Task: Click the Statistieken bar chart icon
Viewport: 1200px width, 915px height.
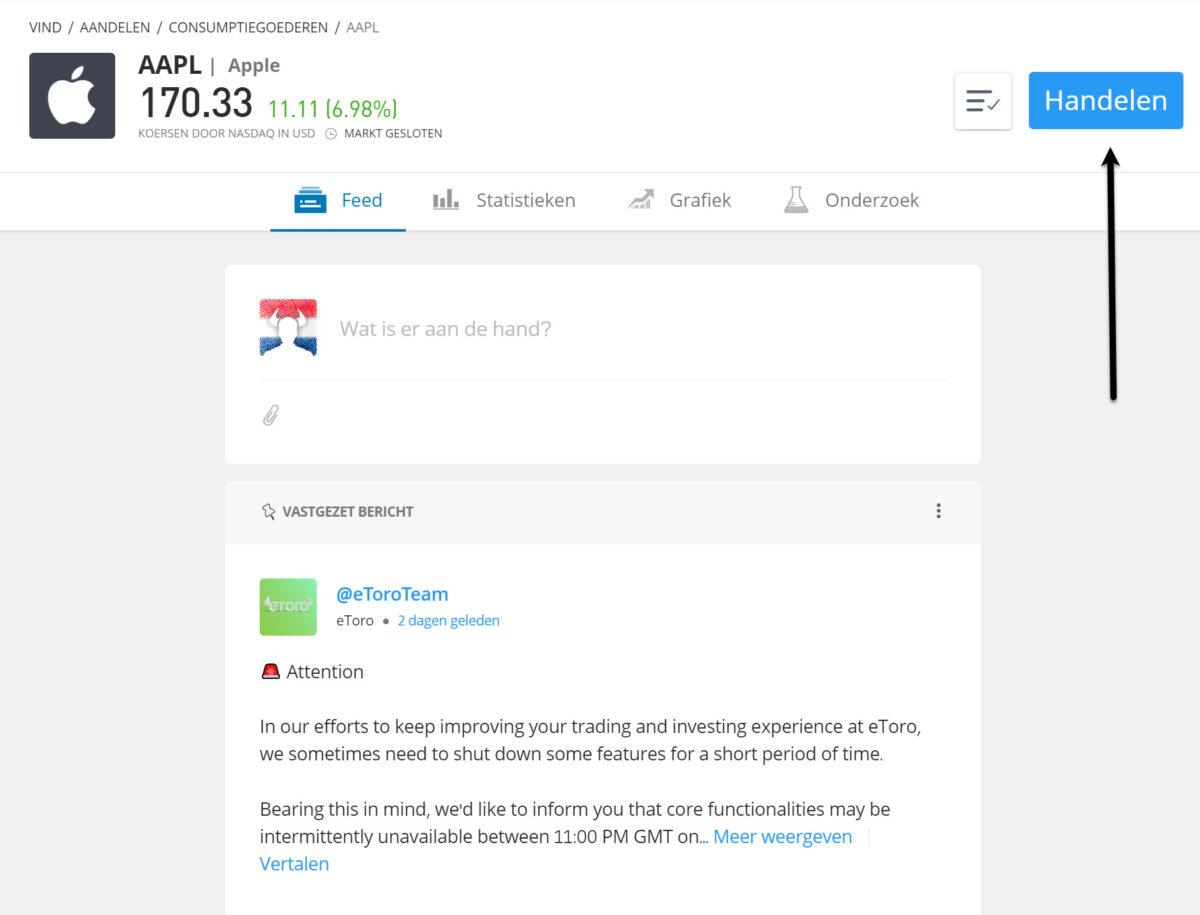Action: pyautogui.click(x=446, y=200)
